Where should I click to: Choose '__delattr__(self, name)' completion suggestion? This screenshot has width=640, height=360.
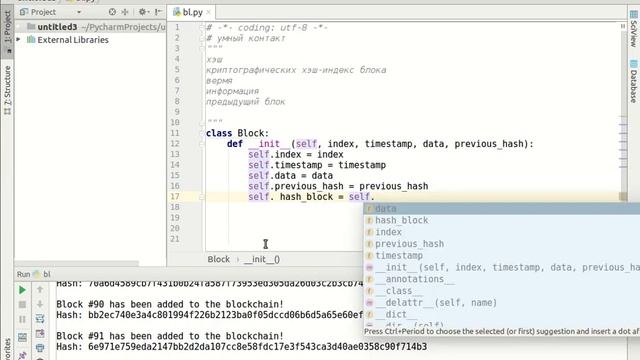click(x=502, y=303)
